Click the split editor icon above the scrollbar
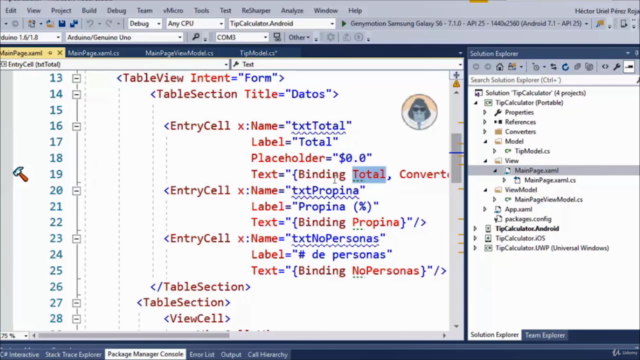Image resolution: width=640 pixels, height=360 pixels. click(x=456, y=75)
